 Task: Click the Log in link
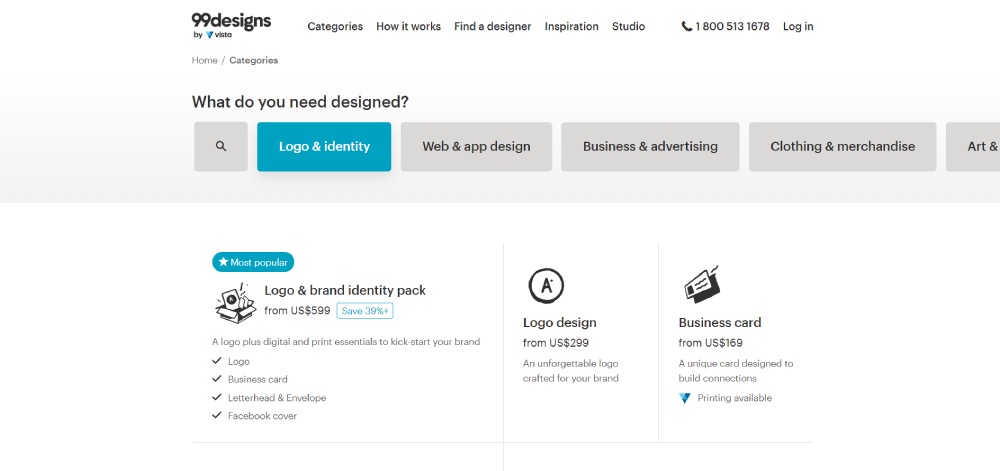click(798, 27)
